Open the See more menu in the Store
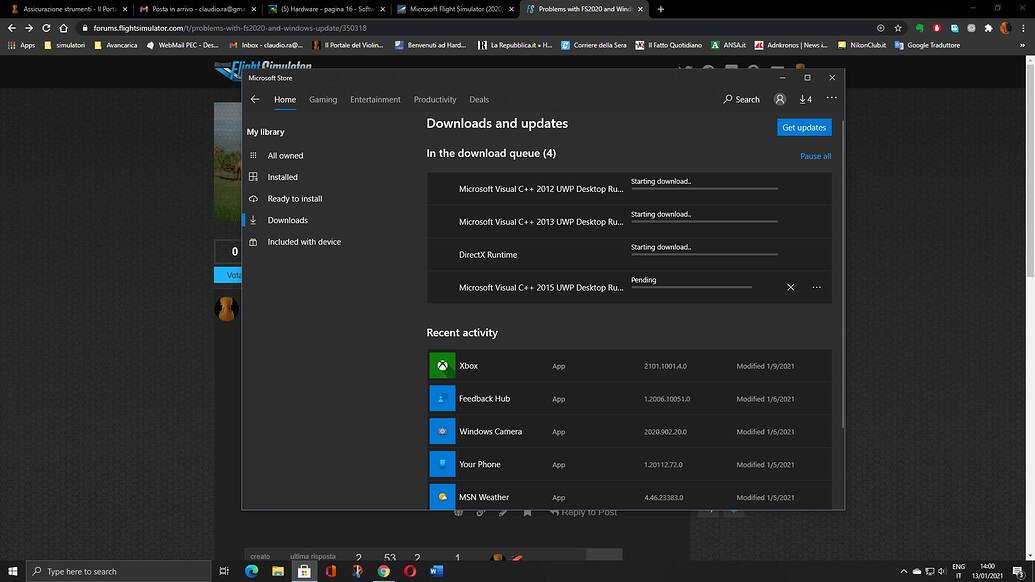This screenshot has height=582, width=1035. pos(831,99)
